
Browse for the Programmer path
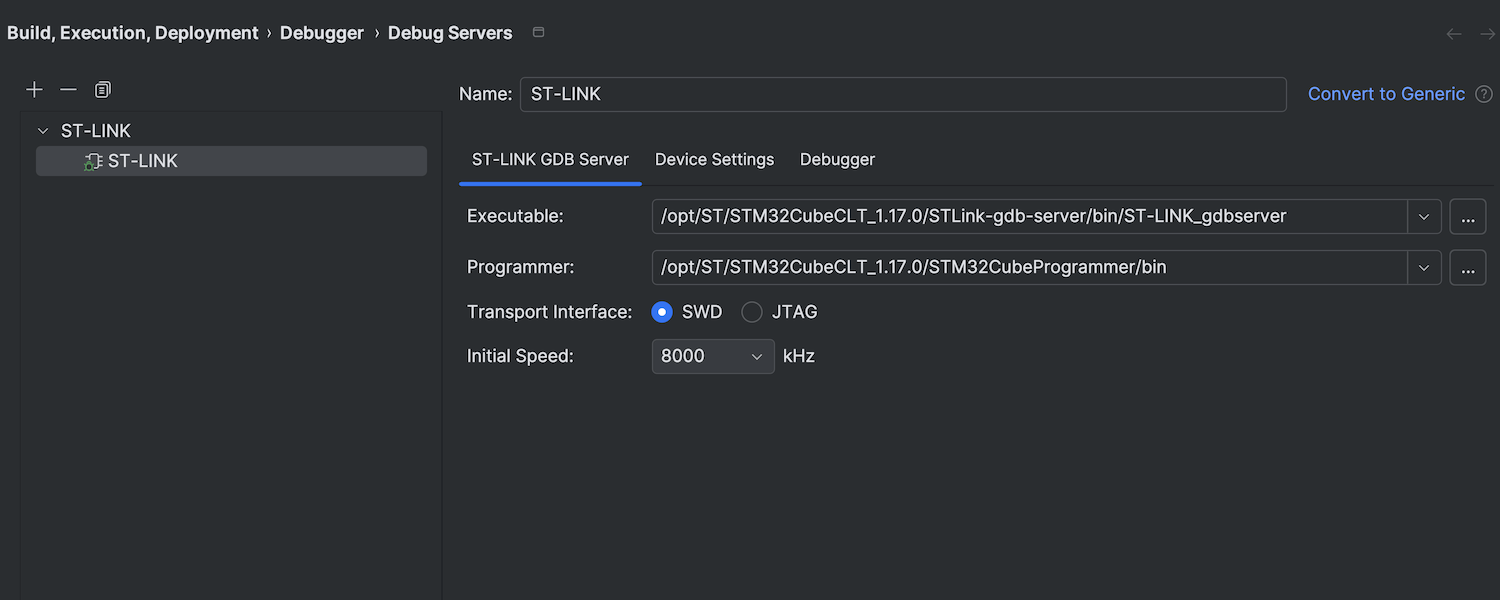1467,267
